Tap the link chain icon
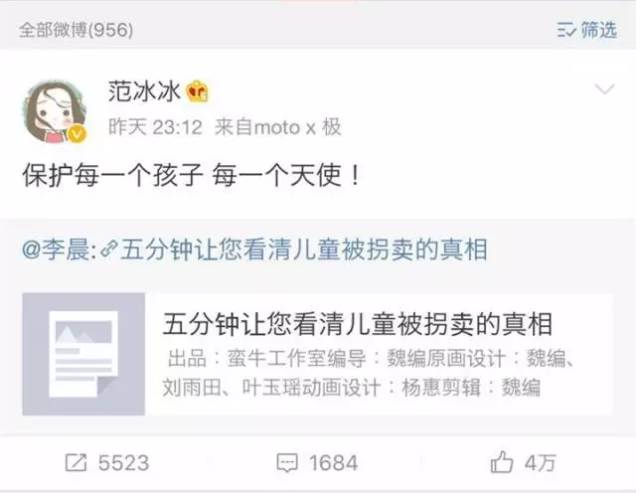Screen dimensions: 640x493 [x=109, y=250]
